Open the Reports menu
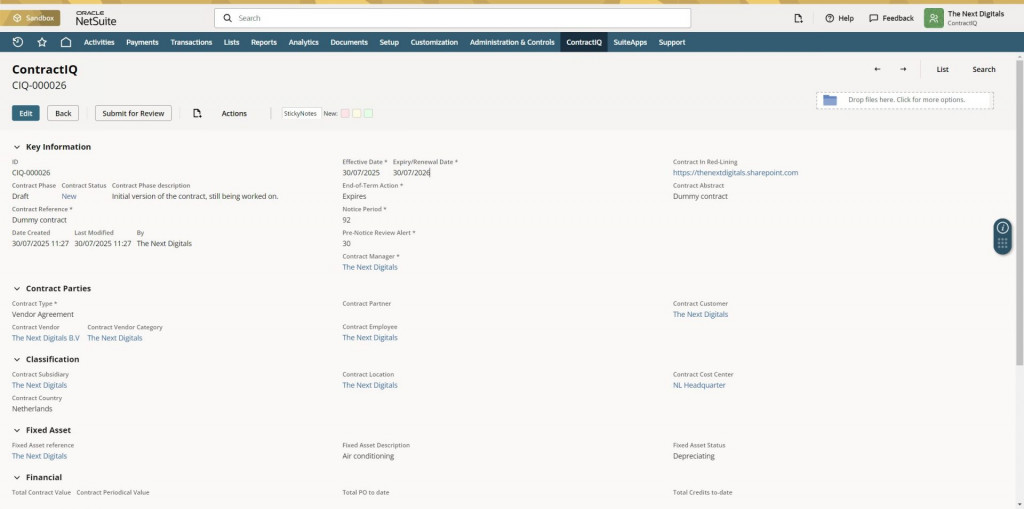Screen dimensions: 1024x509 [264, 42]
